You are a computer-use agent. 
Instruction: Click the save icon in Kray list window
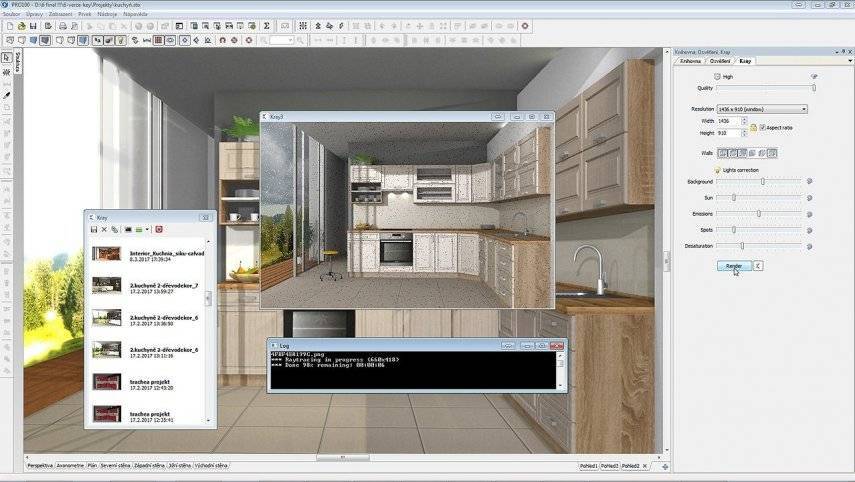click(x=94, y=230)
